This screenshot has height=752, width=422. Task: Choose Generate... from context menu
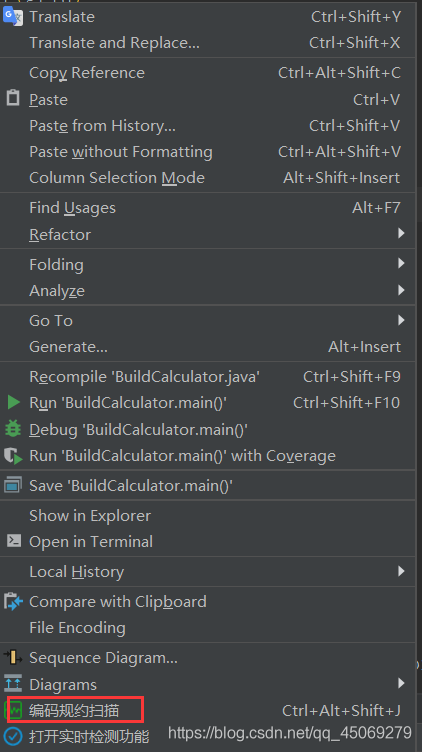click(x=208, y=347)
